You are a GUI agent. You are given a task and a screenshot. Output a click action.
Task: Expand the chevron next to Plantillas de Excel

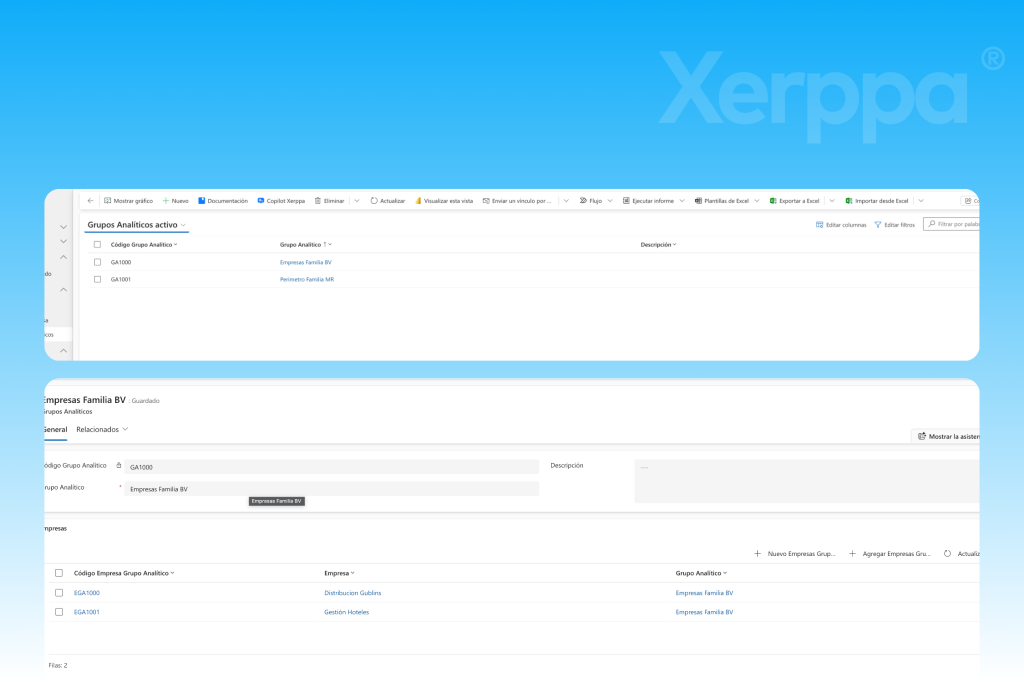pos(757,200)
